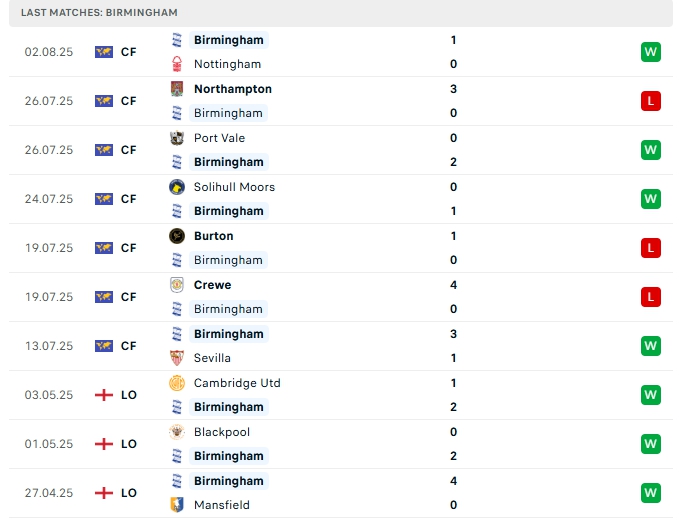Click the Nottingham club crest icon
685x520 pixels.
click(x=177, y=64)
